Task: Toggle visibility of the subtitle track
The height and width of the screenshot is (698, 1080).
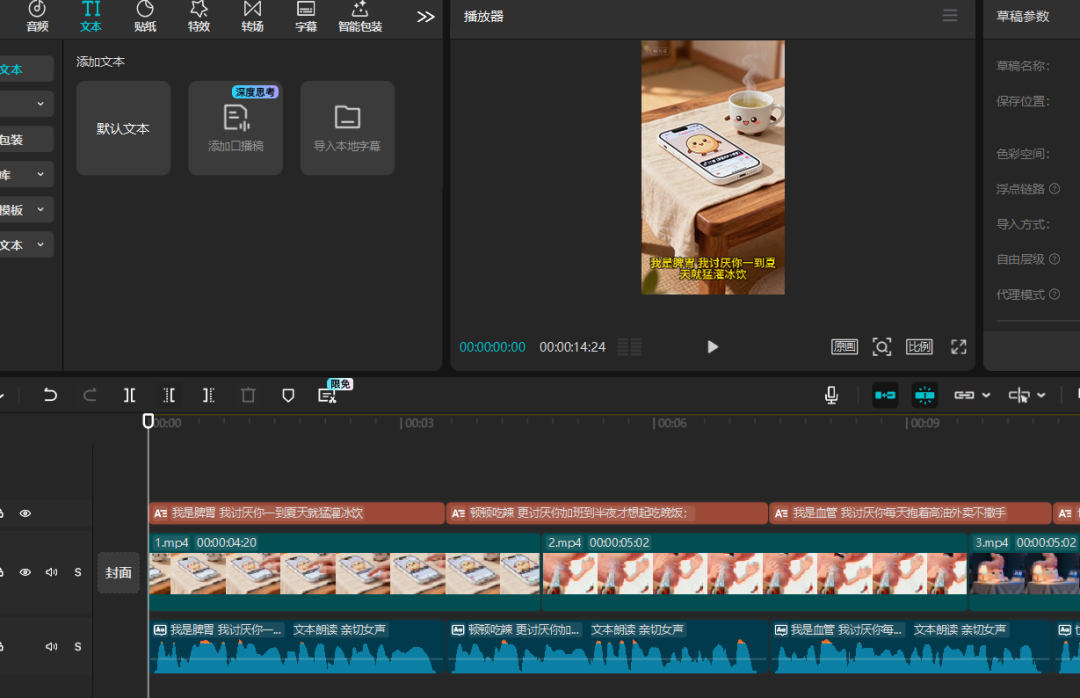Action: (x=25, y=513)
